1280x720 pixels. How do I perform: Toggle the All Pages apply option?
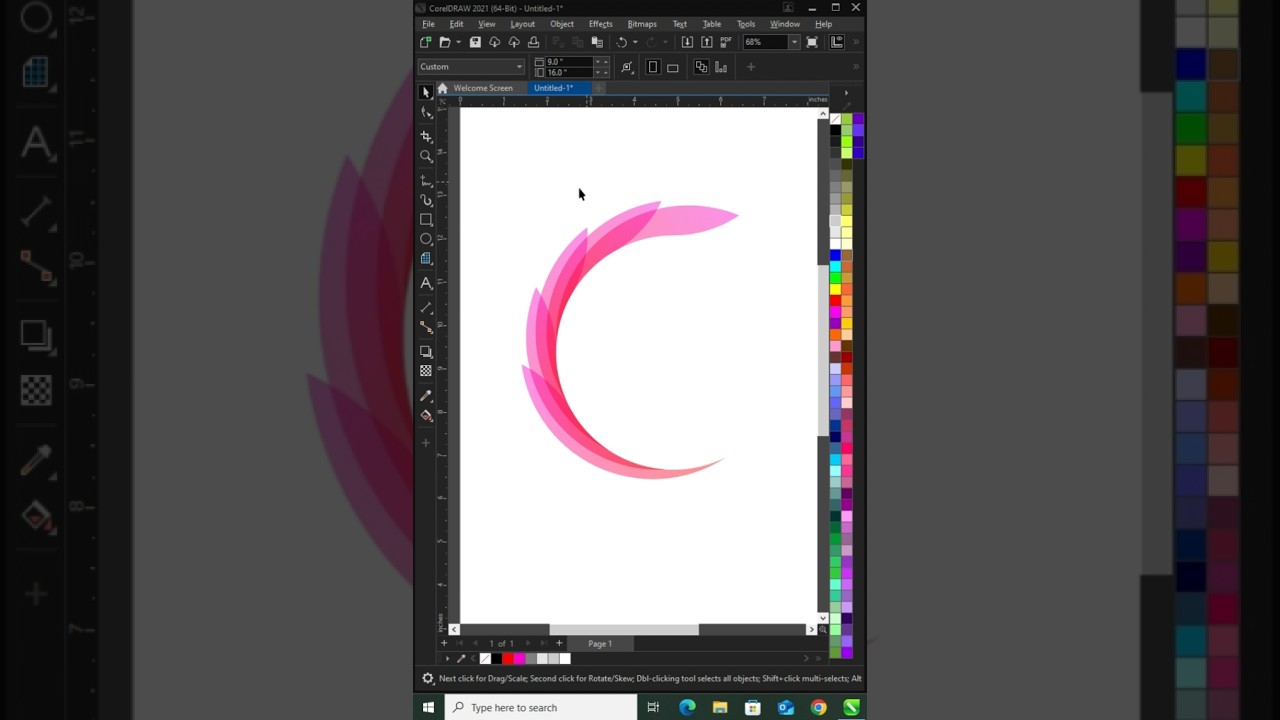click(701, 67)
